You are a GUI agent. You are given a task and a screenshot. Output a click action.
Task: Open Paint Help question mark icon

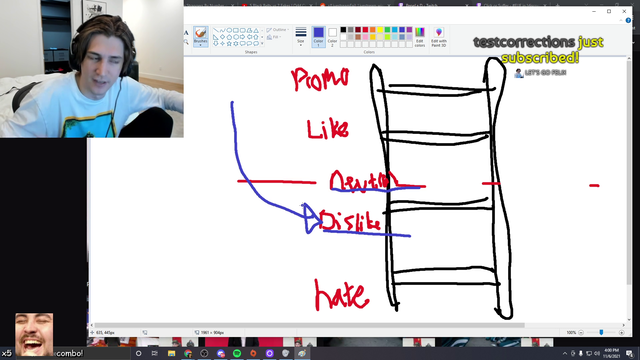tap(628, 20)
